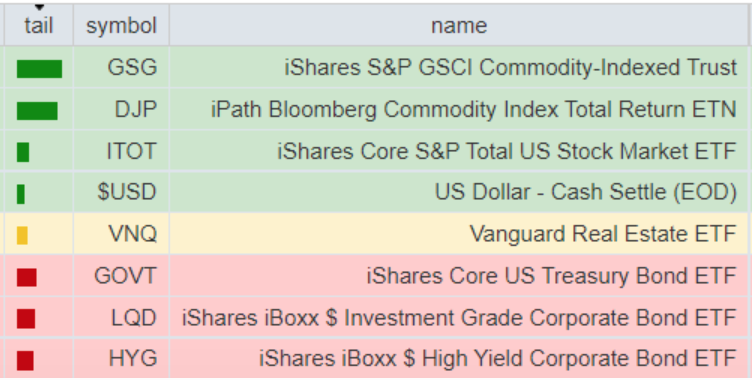Sort by the name column header
Screen dimensions: 752x380
pos(459,25)
